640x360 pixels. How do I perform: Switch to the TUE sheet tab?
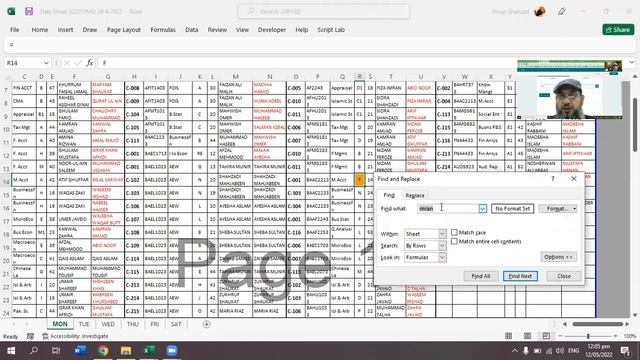(x=84, y=324)
